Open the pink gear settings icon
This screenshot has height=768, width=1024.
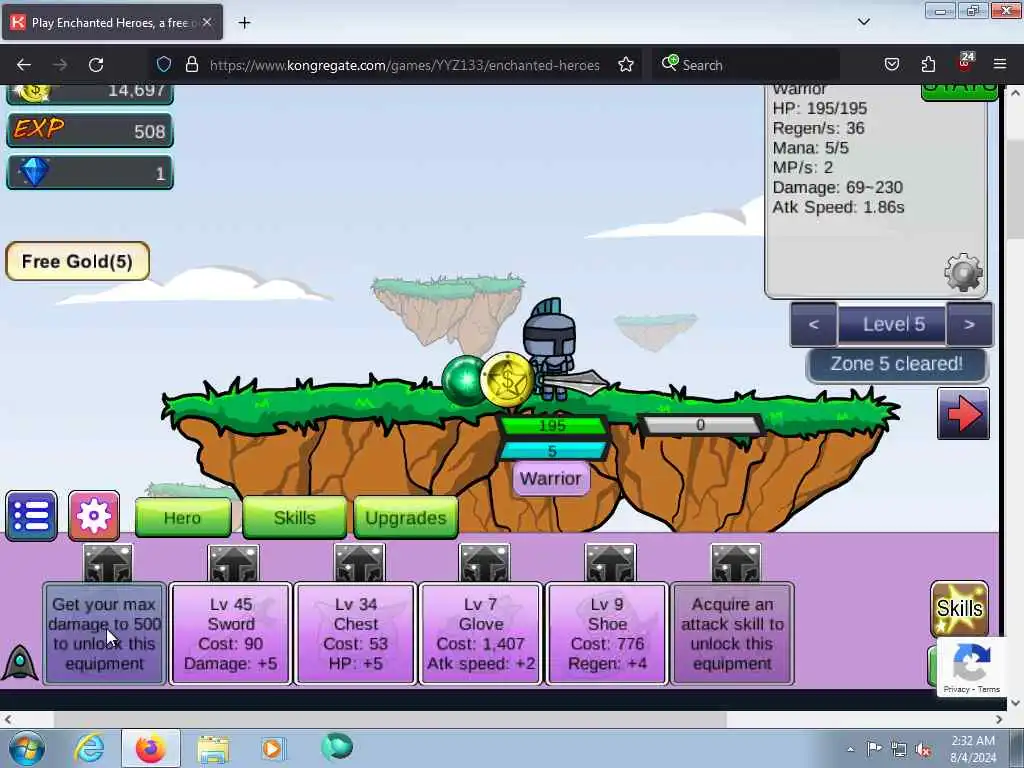tap(94, 516)
